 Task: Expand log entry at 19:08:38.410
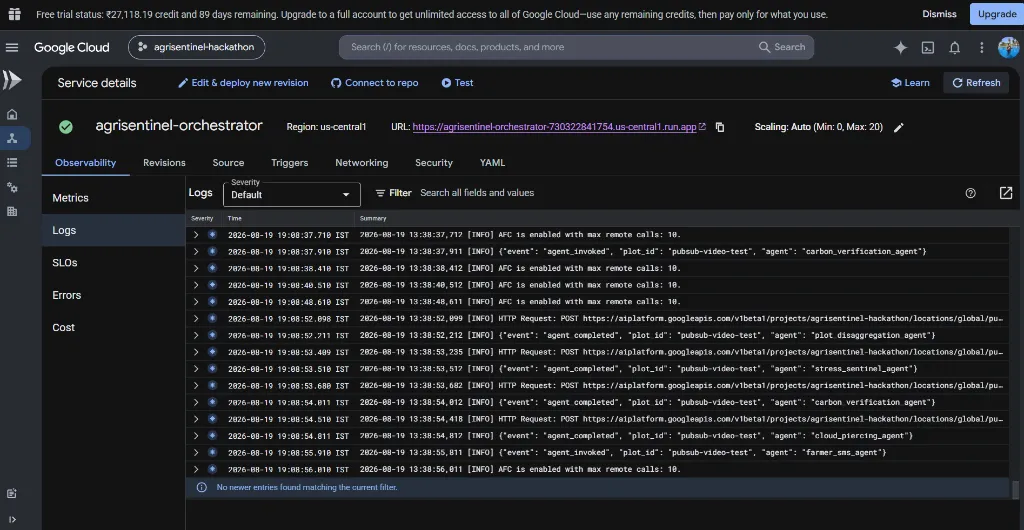[195, 268]
